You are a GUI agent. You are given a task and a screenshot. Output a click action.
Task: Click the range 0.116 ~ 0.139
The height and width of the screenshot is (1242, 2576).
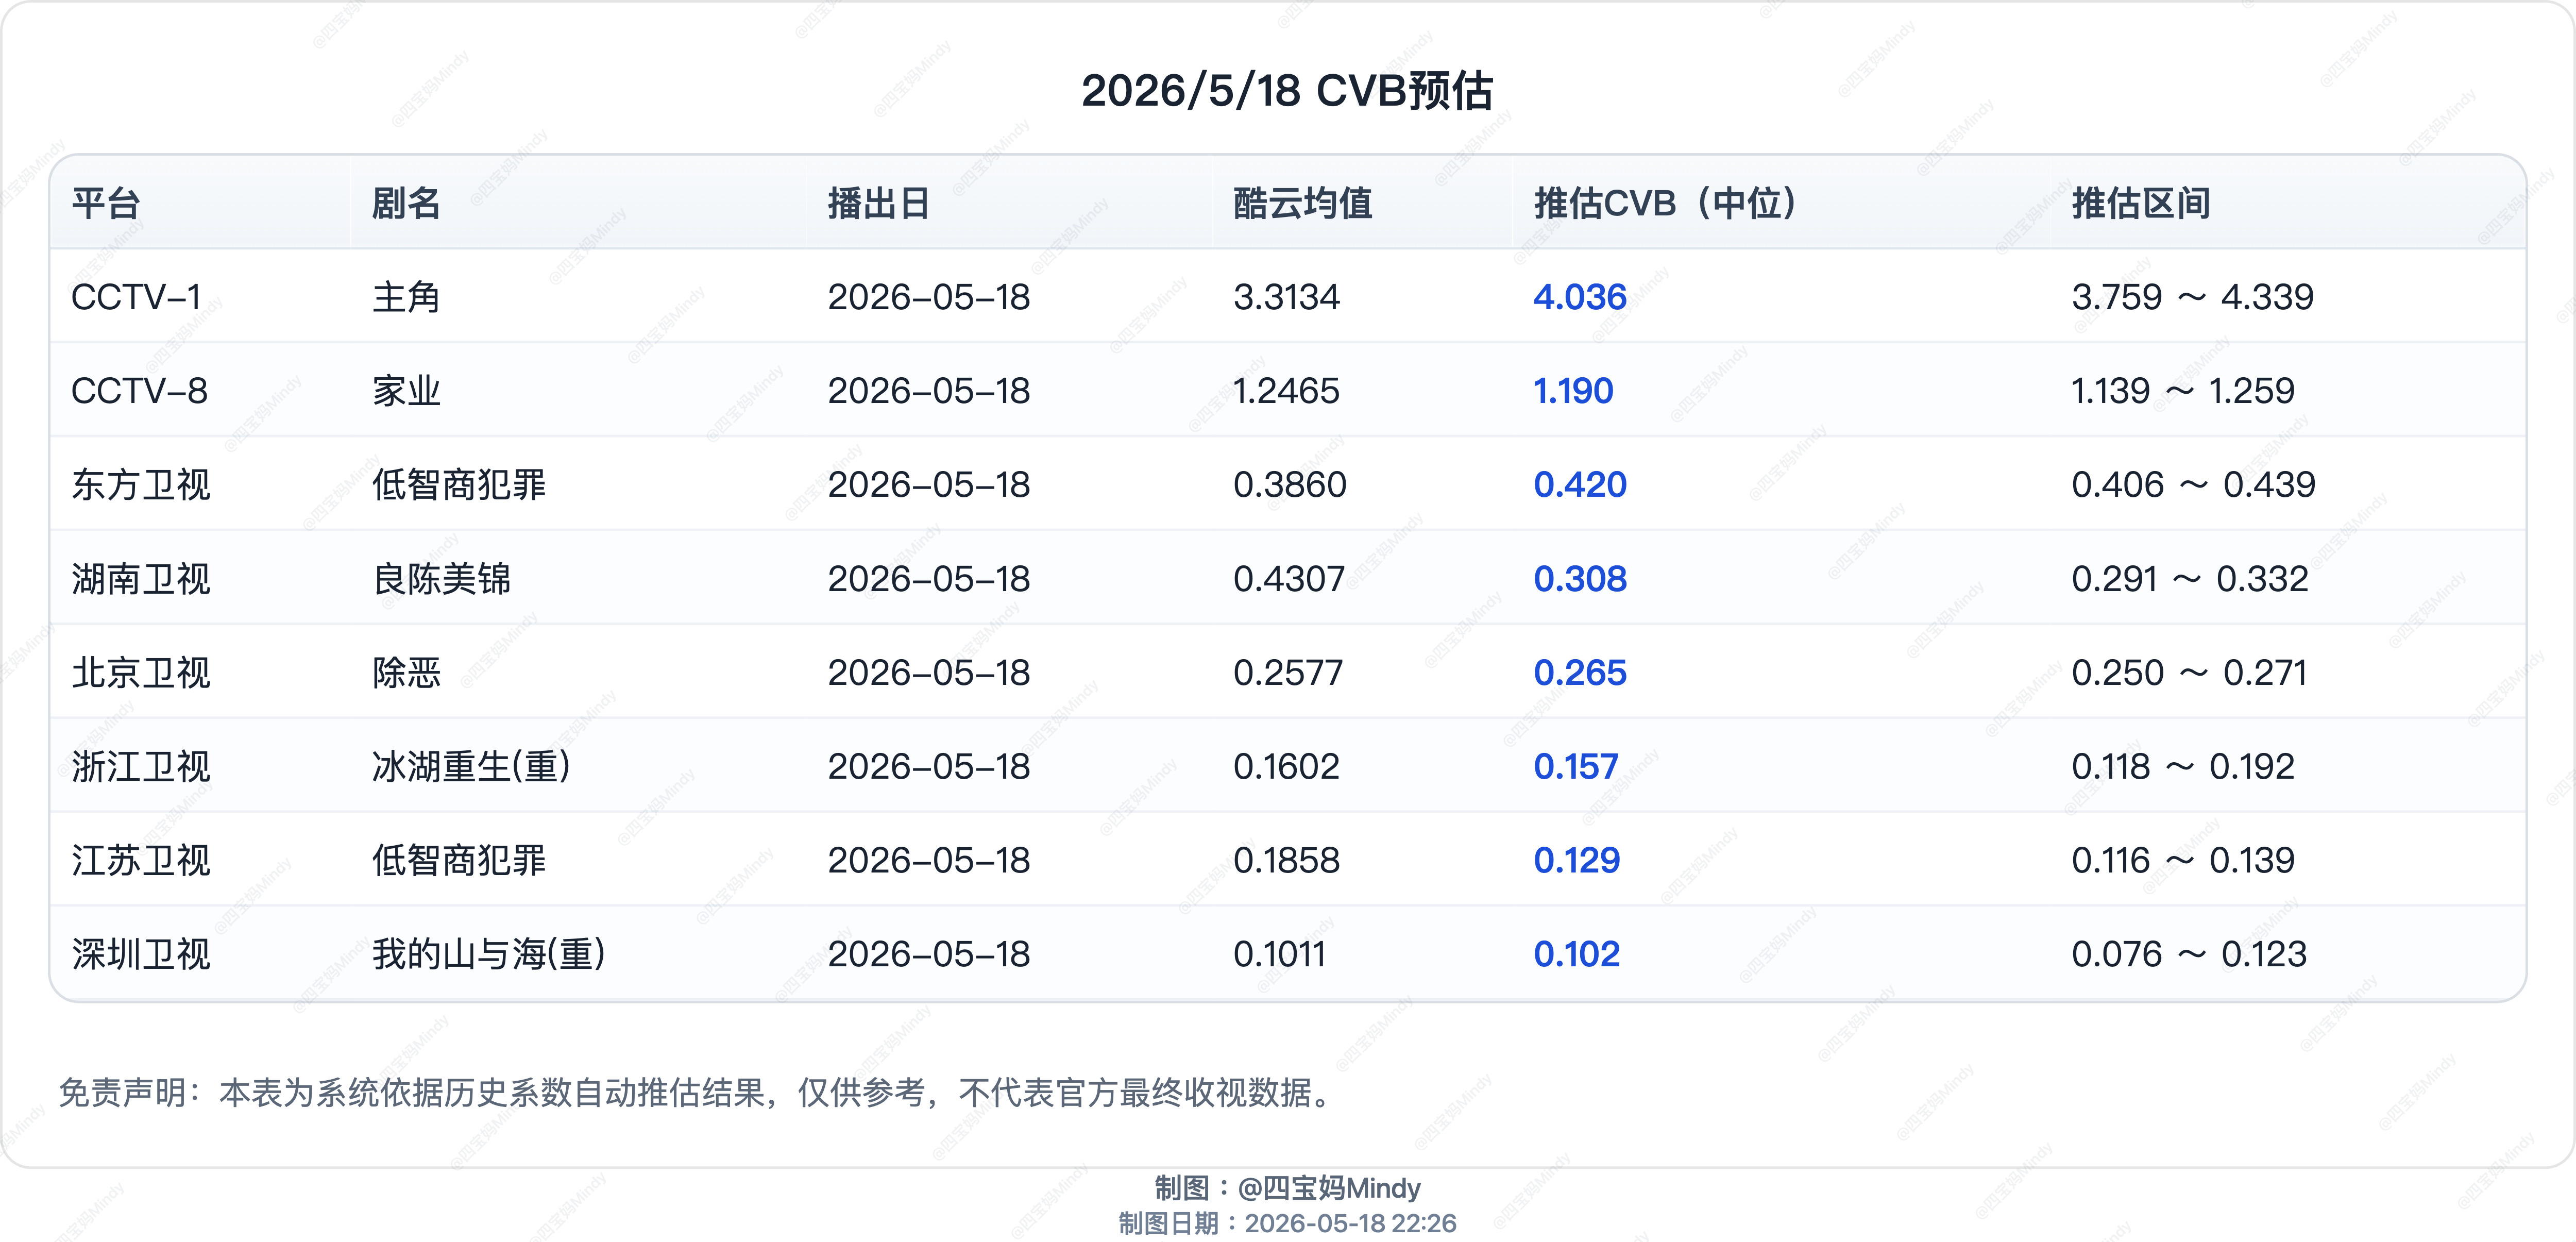[x=2183, y=861]
